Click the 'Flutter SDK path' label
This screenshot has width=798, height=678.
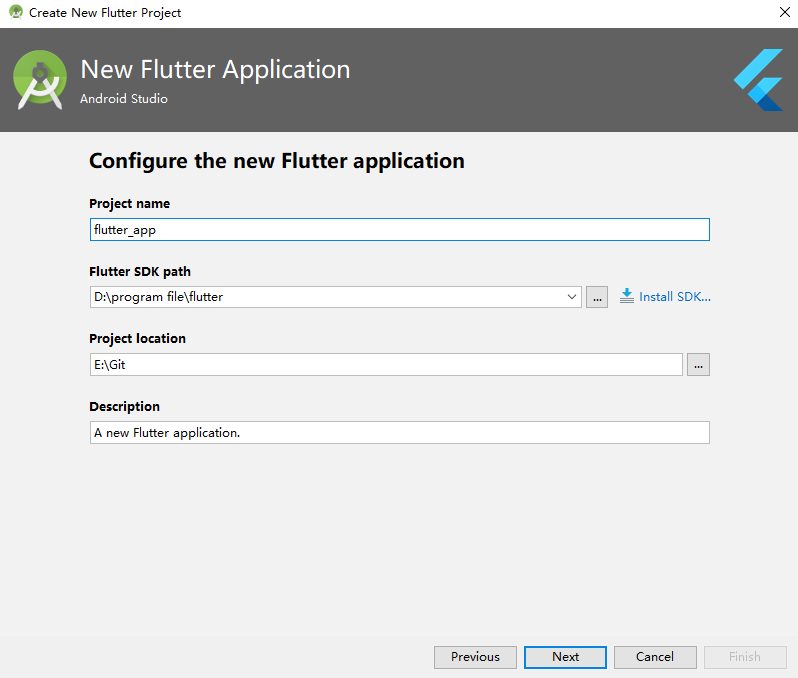pyautogui.click(x=140, y=272)
